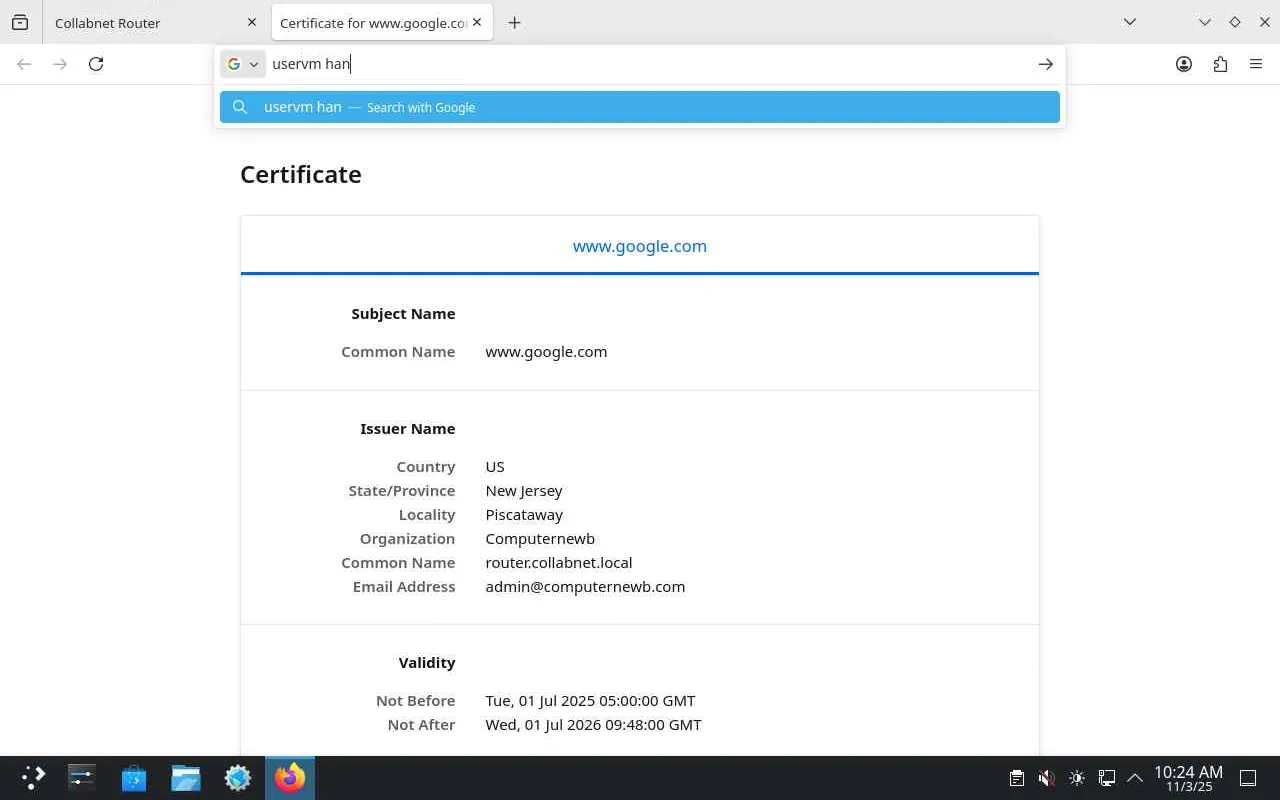The image size is (1280, 800).
Task: Launch the Discover software store from taskbar
Action: [x=134, y=778]
